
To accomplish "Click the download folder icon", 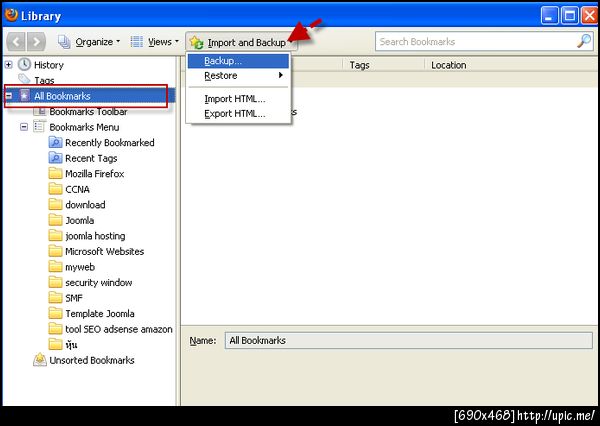I will (x=55, y=204).
